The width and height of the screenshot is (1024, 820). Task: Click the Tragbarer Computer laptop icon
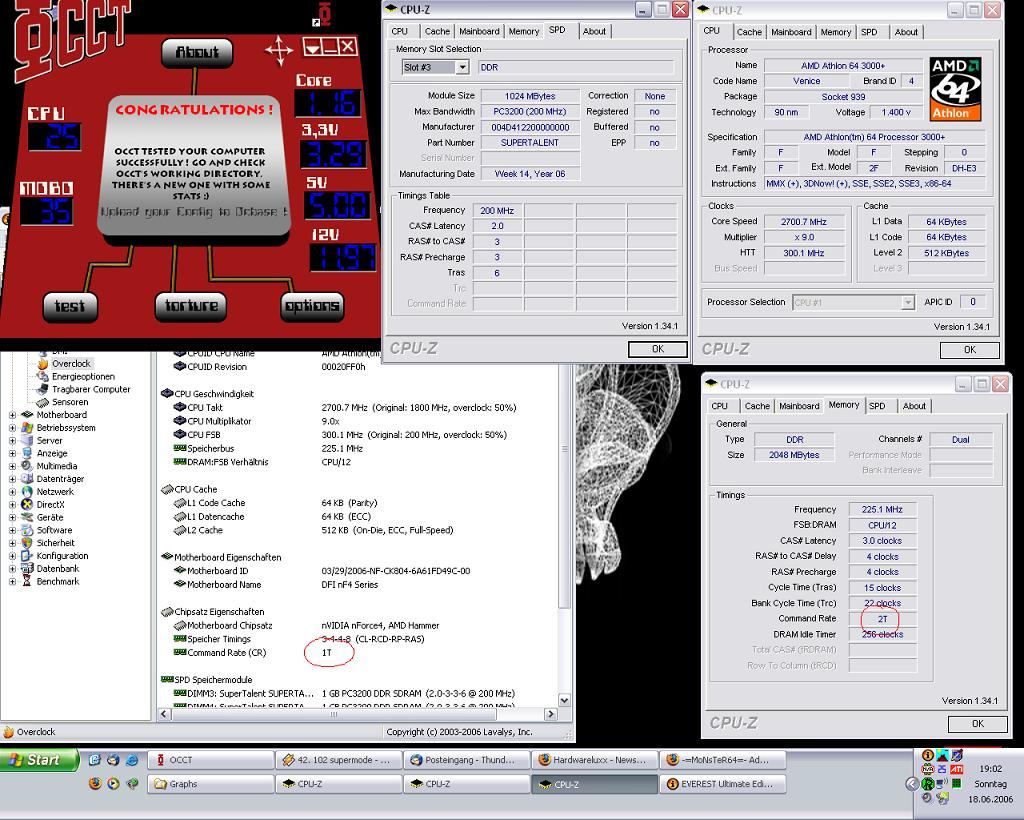click(x=43, y=389)
